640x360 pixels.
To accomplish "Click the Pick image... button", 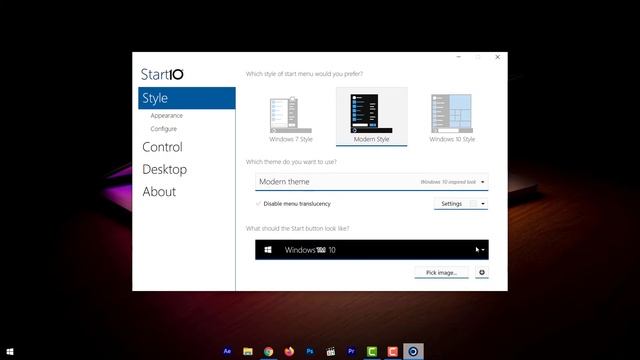I will (x=441, y=273).
